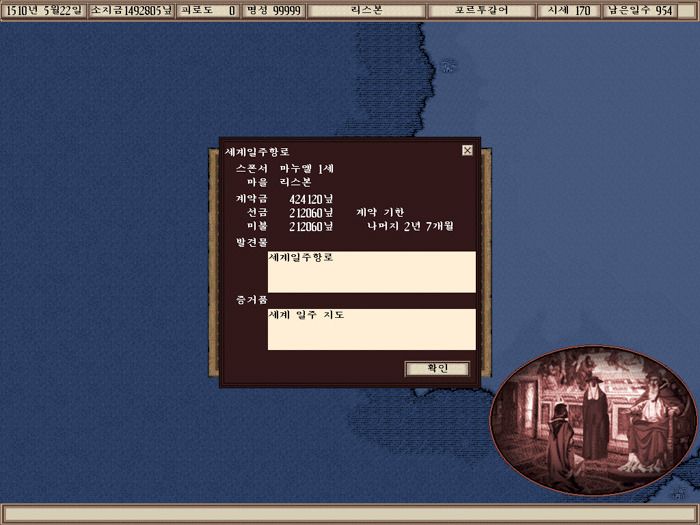This screenshot has height=525, width=700.
Task: Click the 마을 리스본 town entry in dialog
Action: (x=279, y=182)
